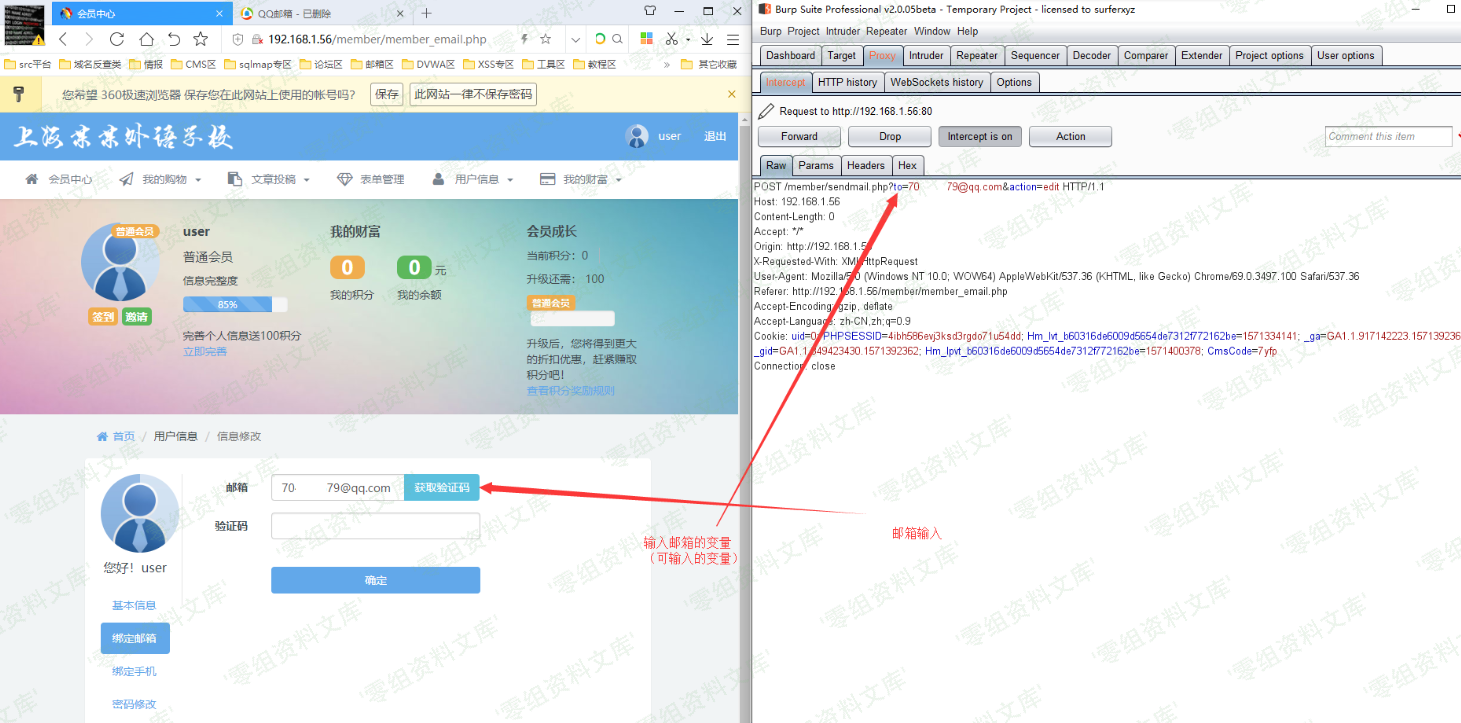1461x723 pixels.
Task: Select the Headers view tab
Action: pos(865,166)
